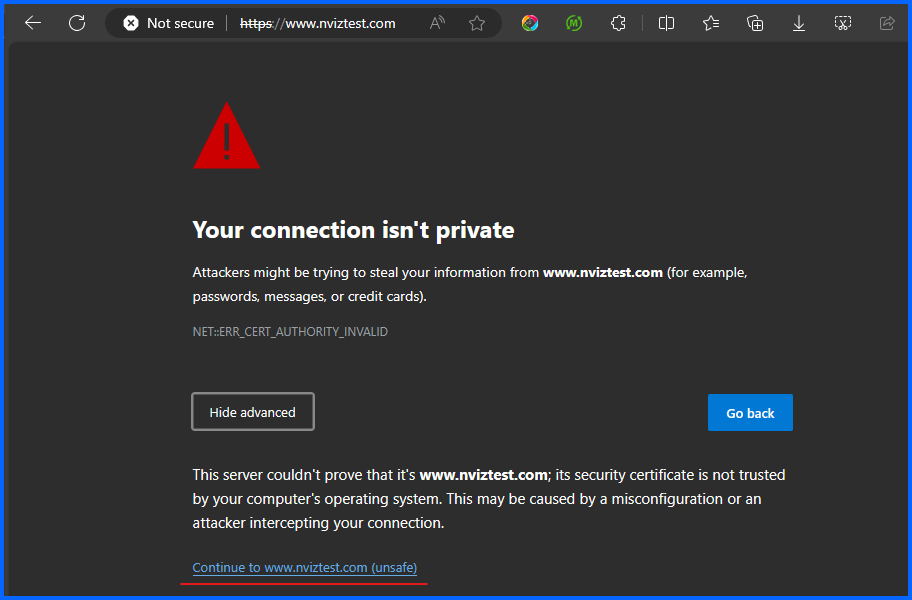Start the Read aloud feature

[x=437, y=23]
